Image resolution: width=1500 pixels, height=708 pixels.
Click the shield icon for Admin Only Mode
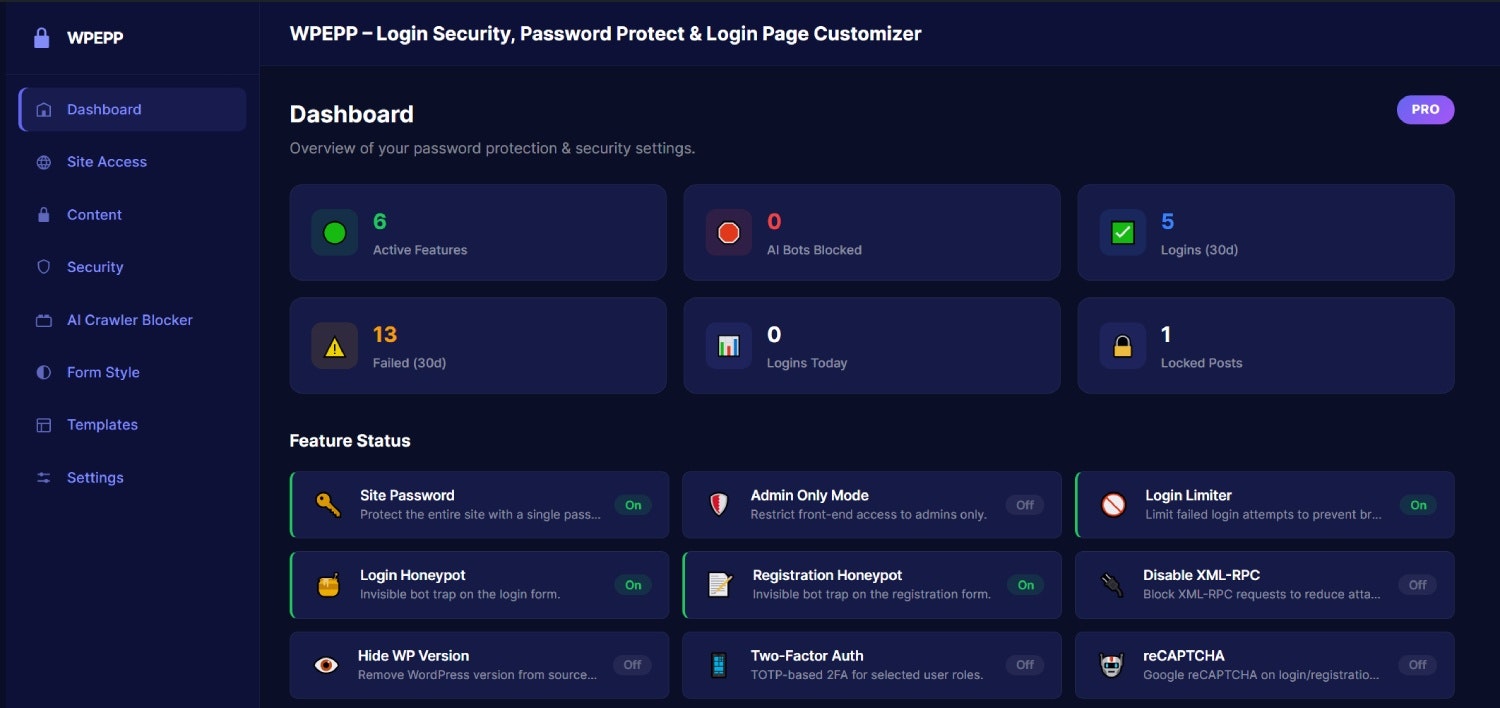click(718, 504)
